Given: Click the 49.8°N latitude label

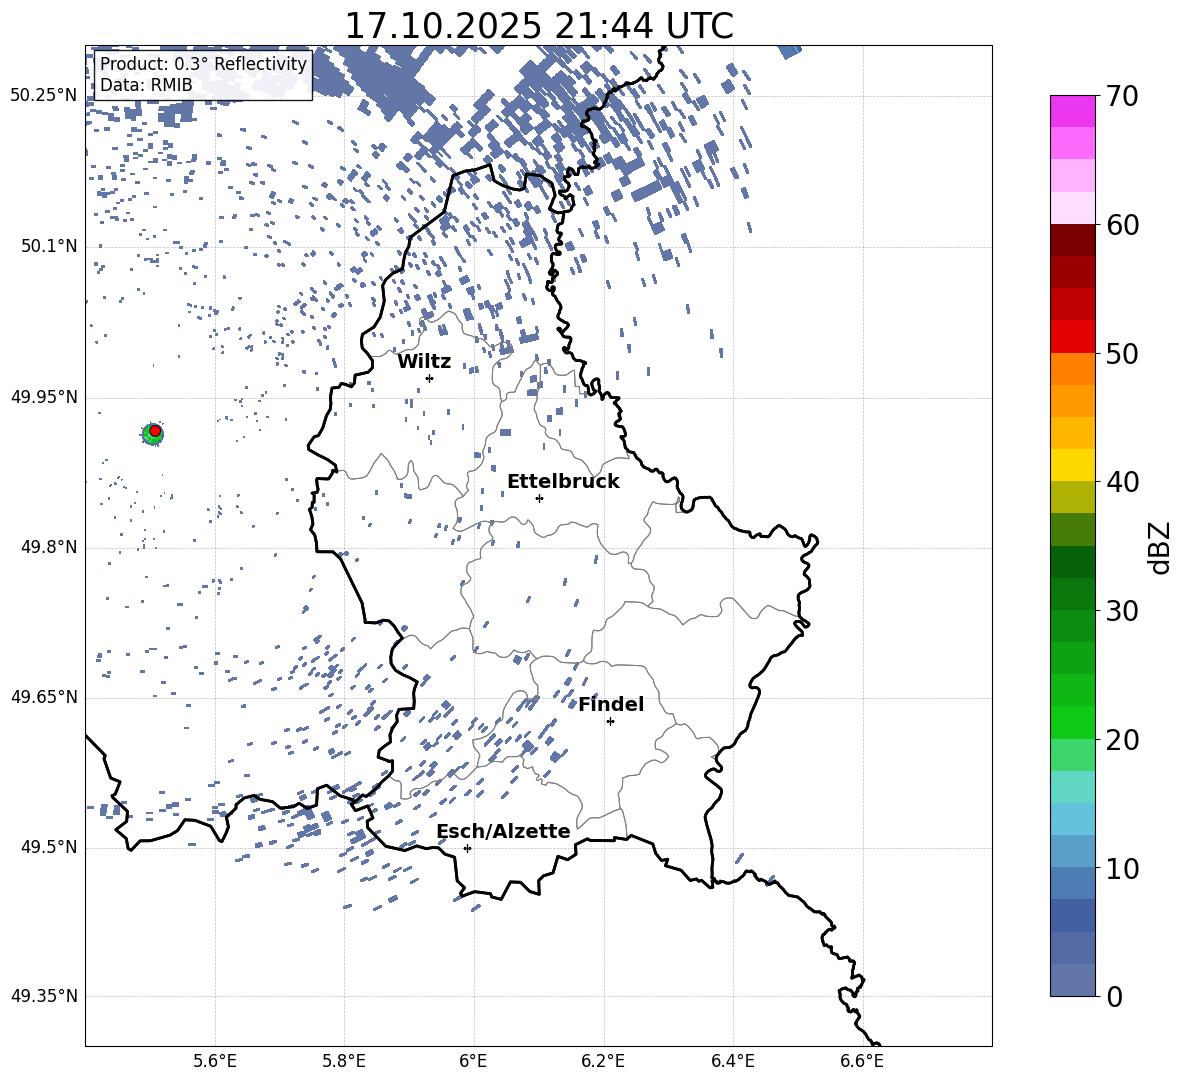Looking at the screenshot, I should point(49,547).
